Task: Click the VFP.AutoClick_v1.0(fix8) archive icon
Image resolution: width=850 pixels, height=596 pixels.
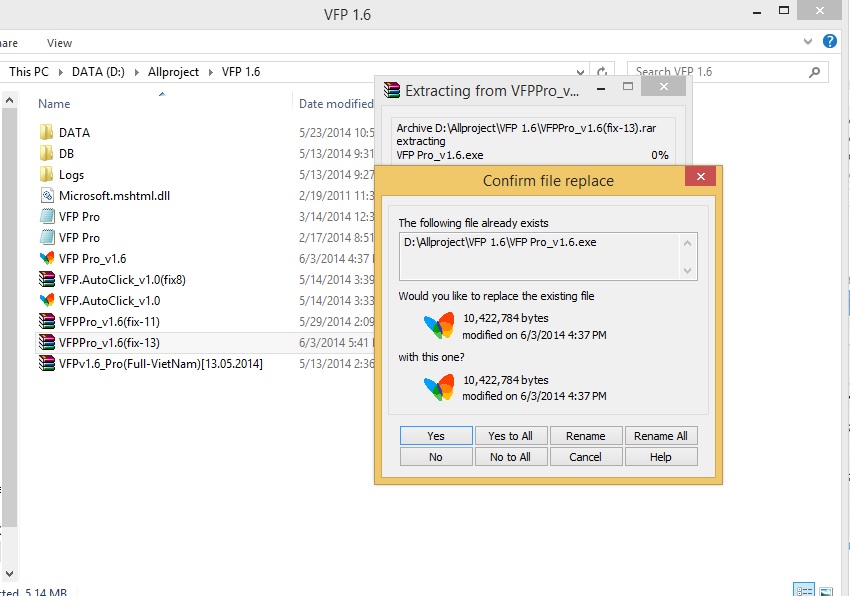Action: 47,279
